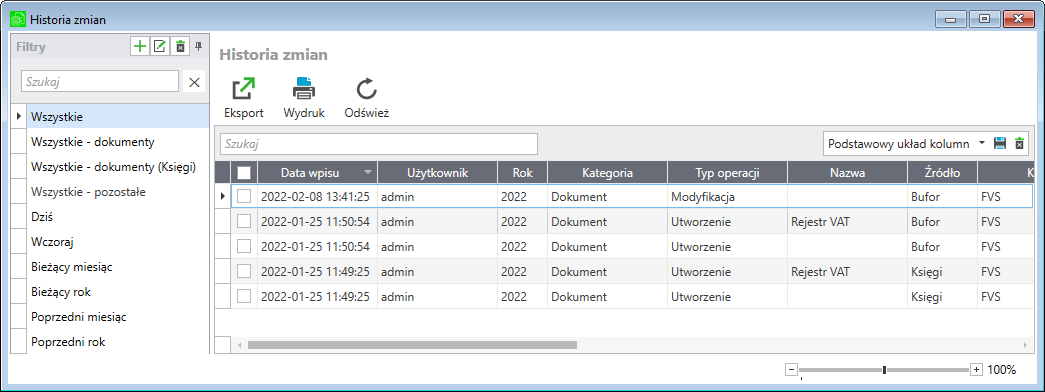Select the Dziś filter
1045x392 pixels.
click(x=119, y=217)
